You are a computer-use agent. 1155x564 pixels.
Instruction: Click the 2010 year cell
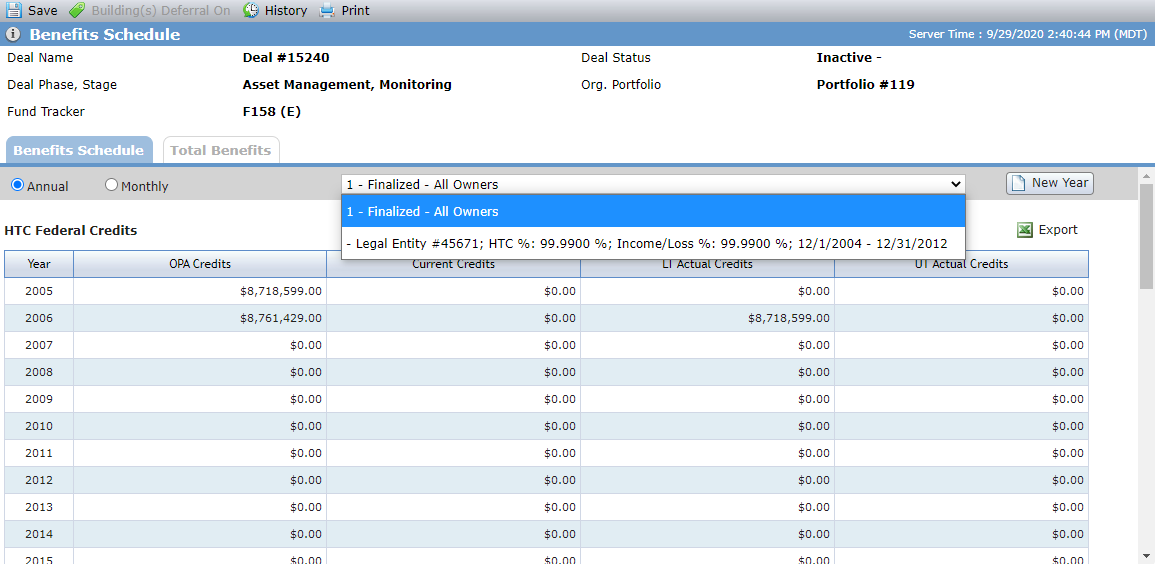tap(39, 426)
